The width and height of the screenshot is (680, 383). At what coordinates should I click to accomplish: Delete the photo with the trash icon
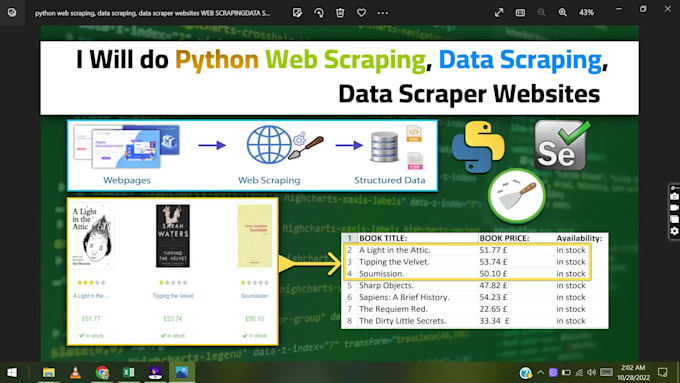tap(340, 13)
